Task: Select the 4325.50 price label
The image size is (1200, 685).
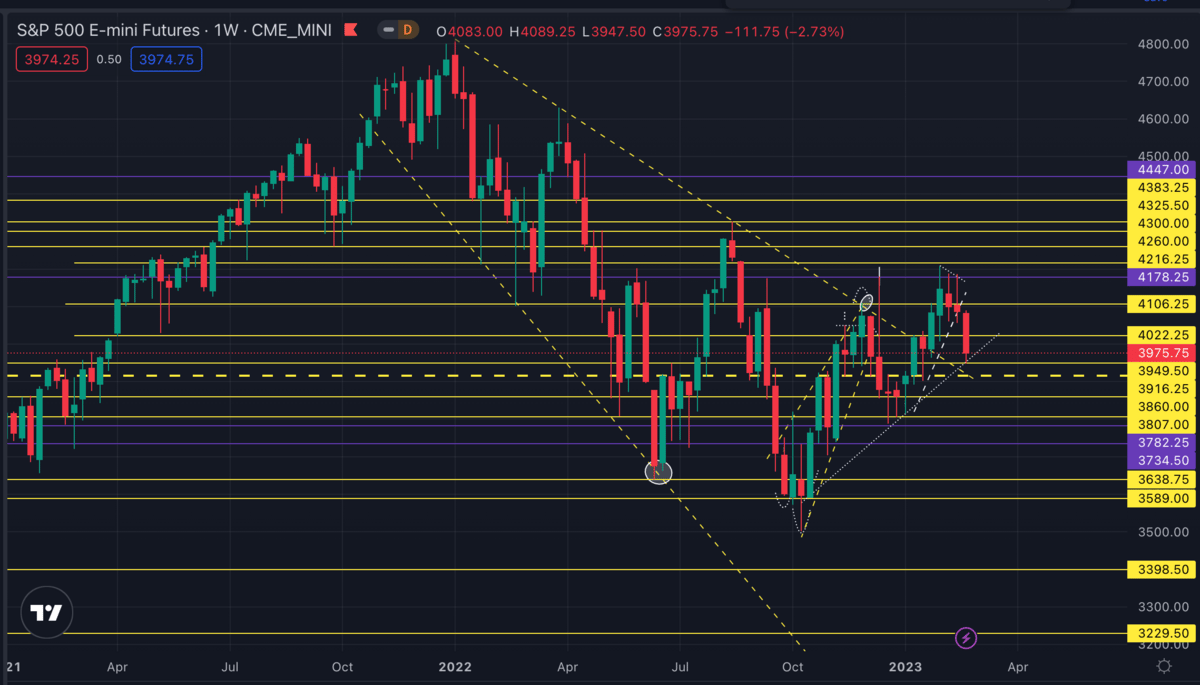Action: point(1161,205)
